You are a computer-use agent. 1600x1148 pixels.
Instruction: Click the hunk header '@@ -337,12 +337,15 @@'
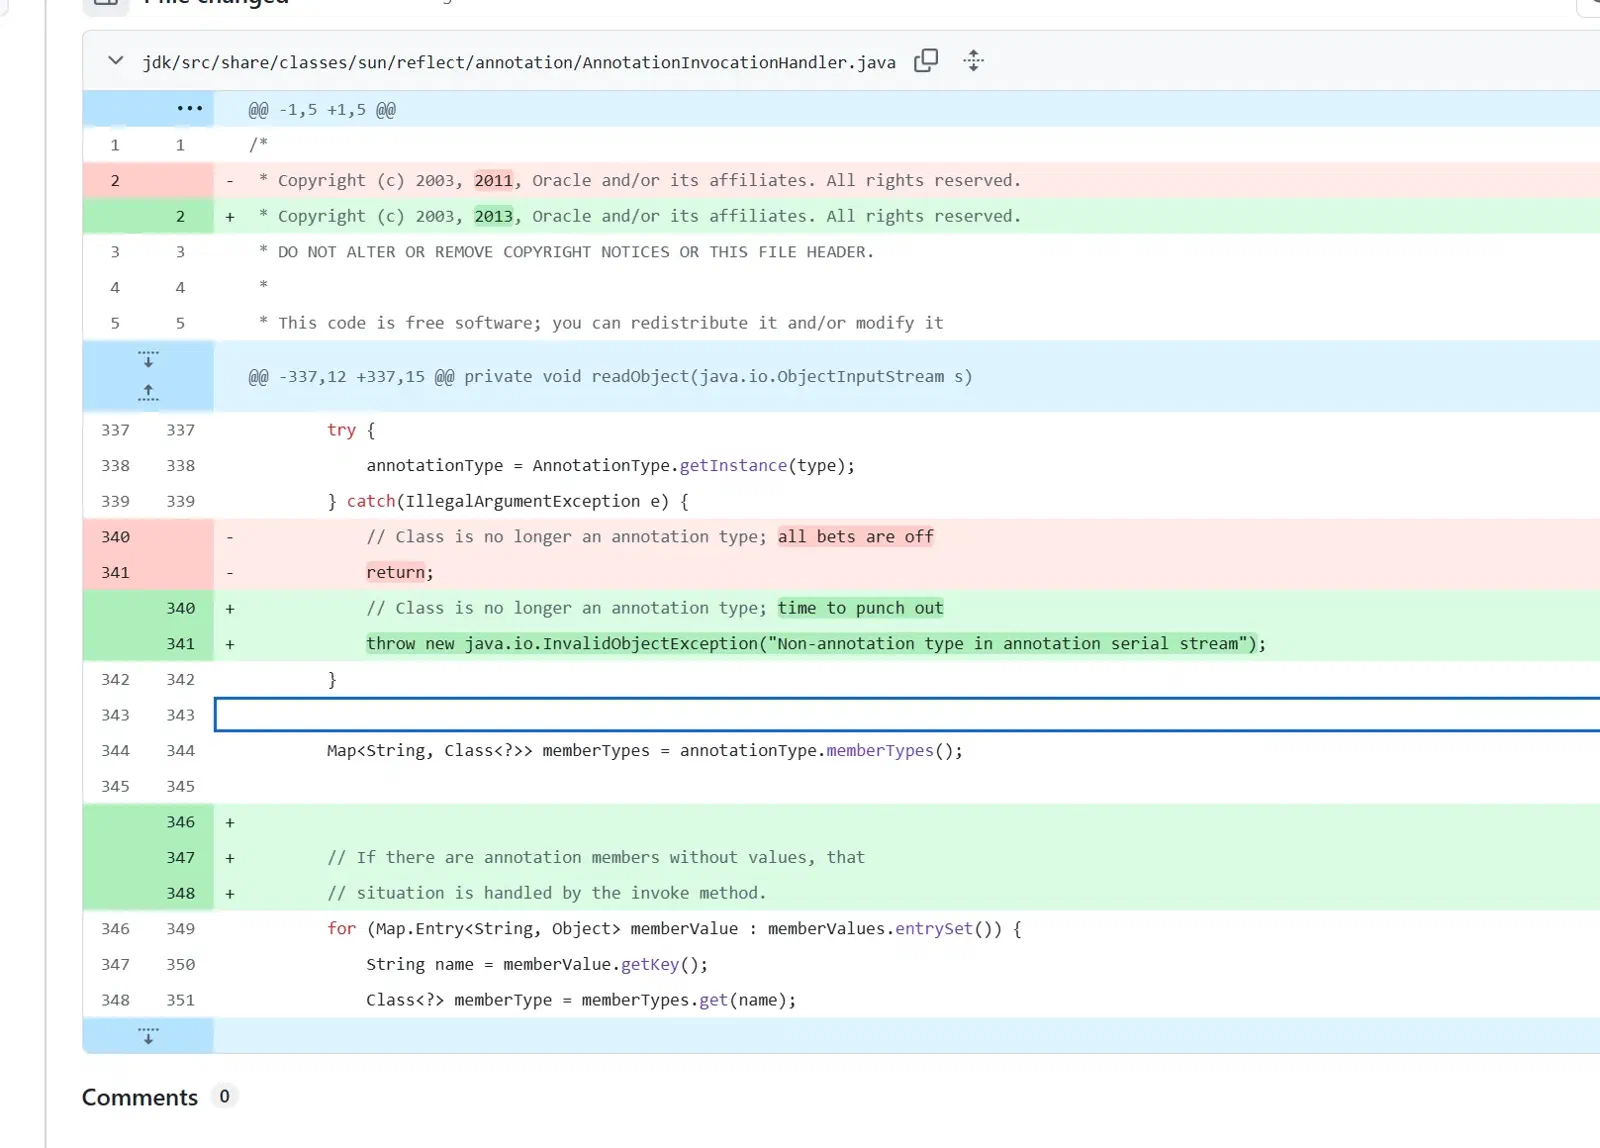(610, 377)
